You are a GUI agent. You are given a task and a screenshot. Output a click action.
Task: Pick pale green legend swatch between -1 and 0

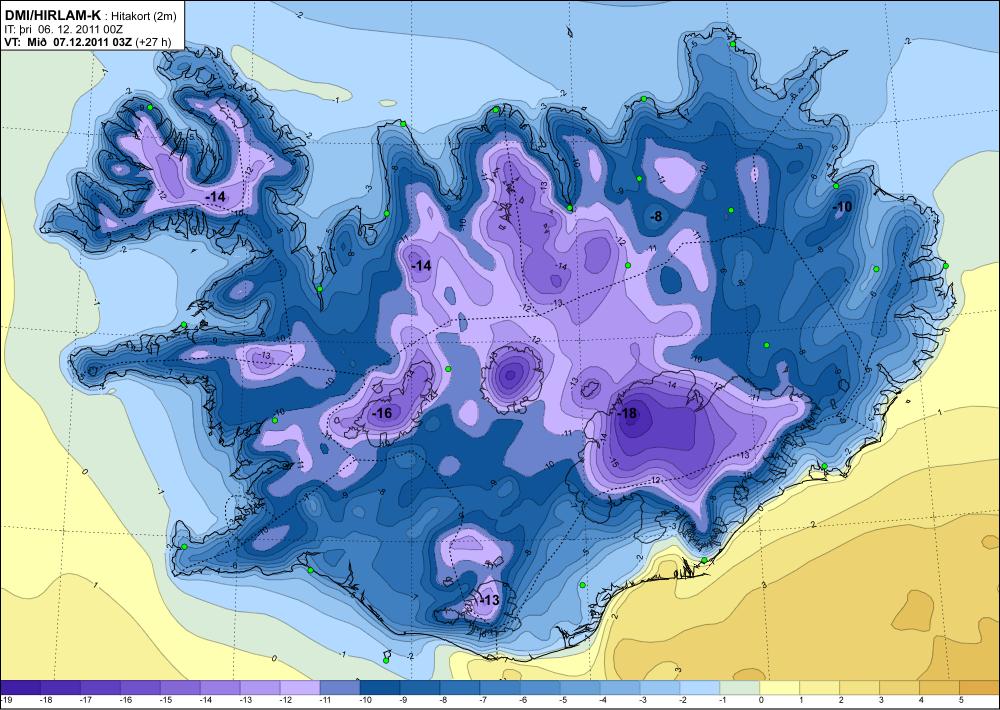(x=740, y=688)
